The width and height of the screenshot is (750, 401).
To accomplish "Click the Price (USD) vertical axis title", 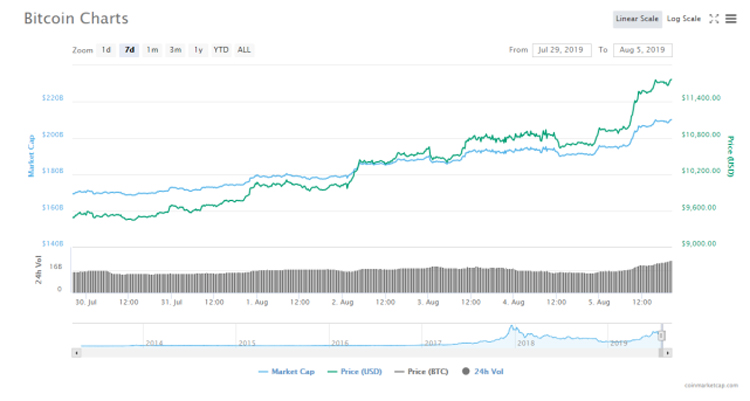I will point(730,156).
